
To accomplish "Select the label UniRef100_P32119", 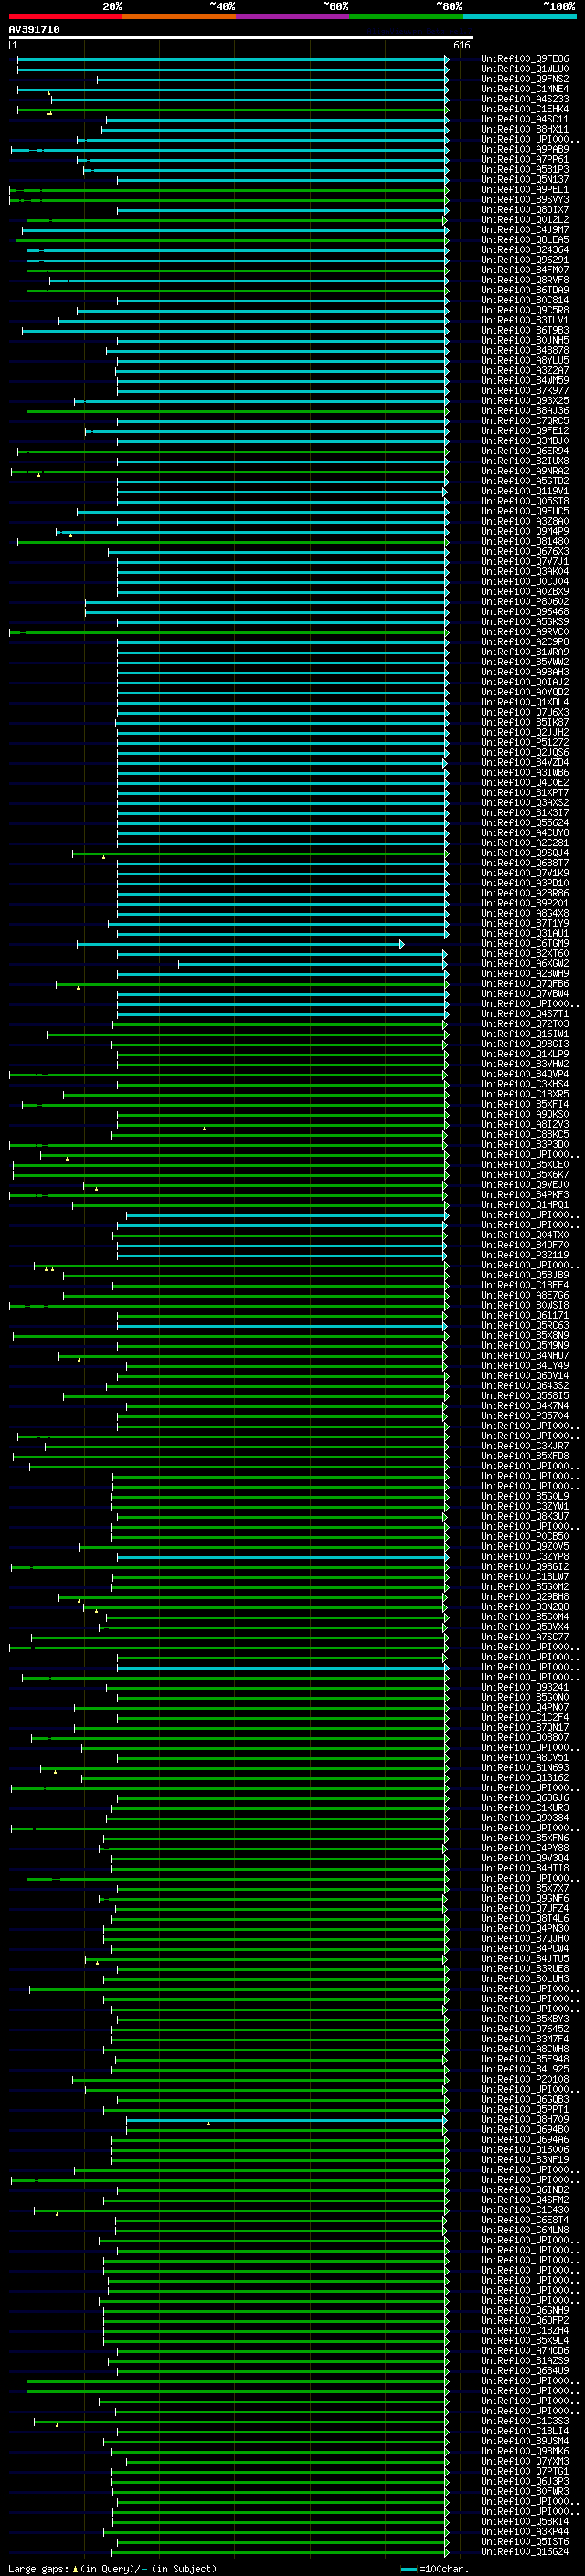I will 525,1255.
